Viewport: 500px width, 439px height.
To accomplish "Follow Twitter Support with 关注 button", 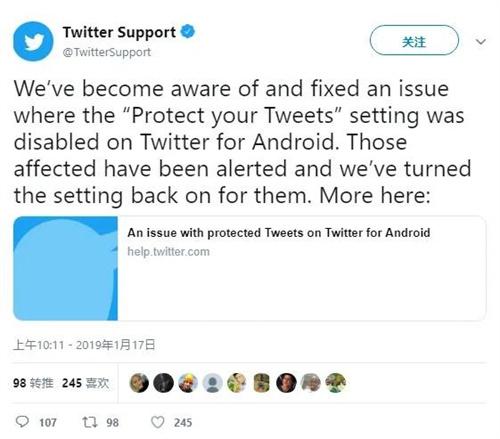I will click(x=414, y=40).
